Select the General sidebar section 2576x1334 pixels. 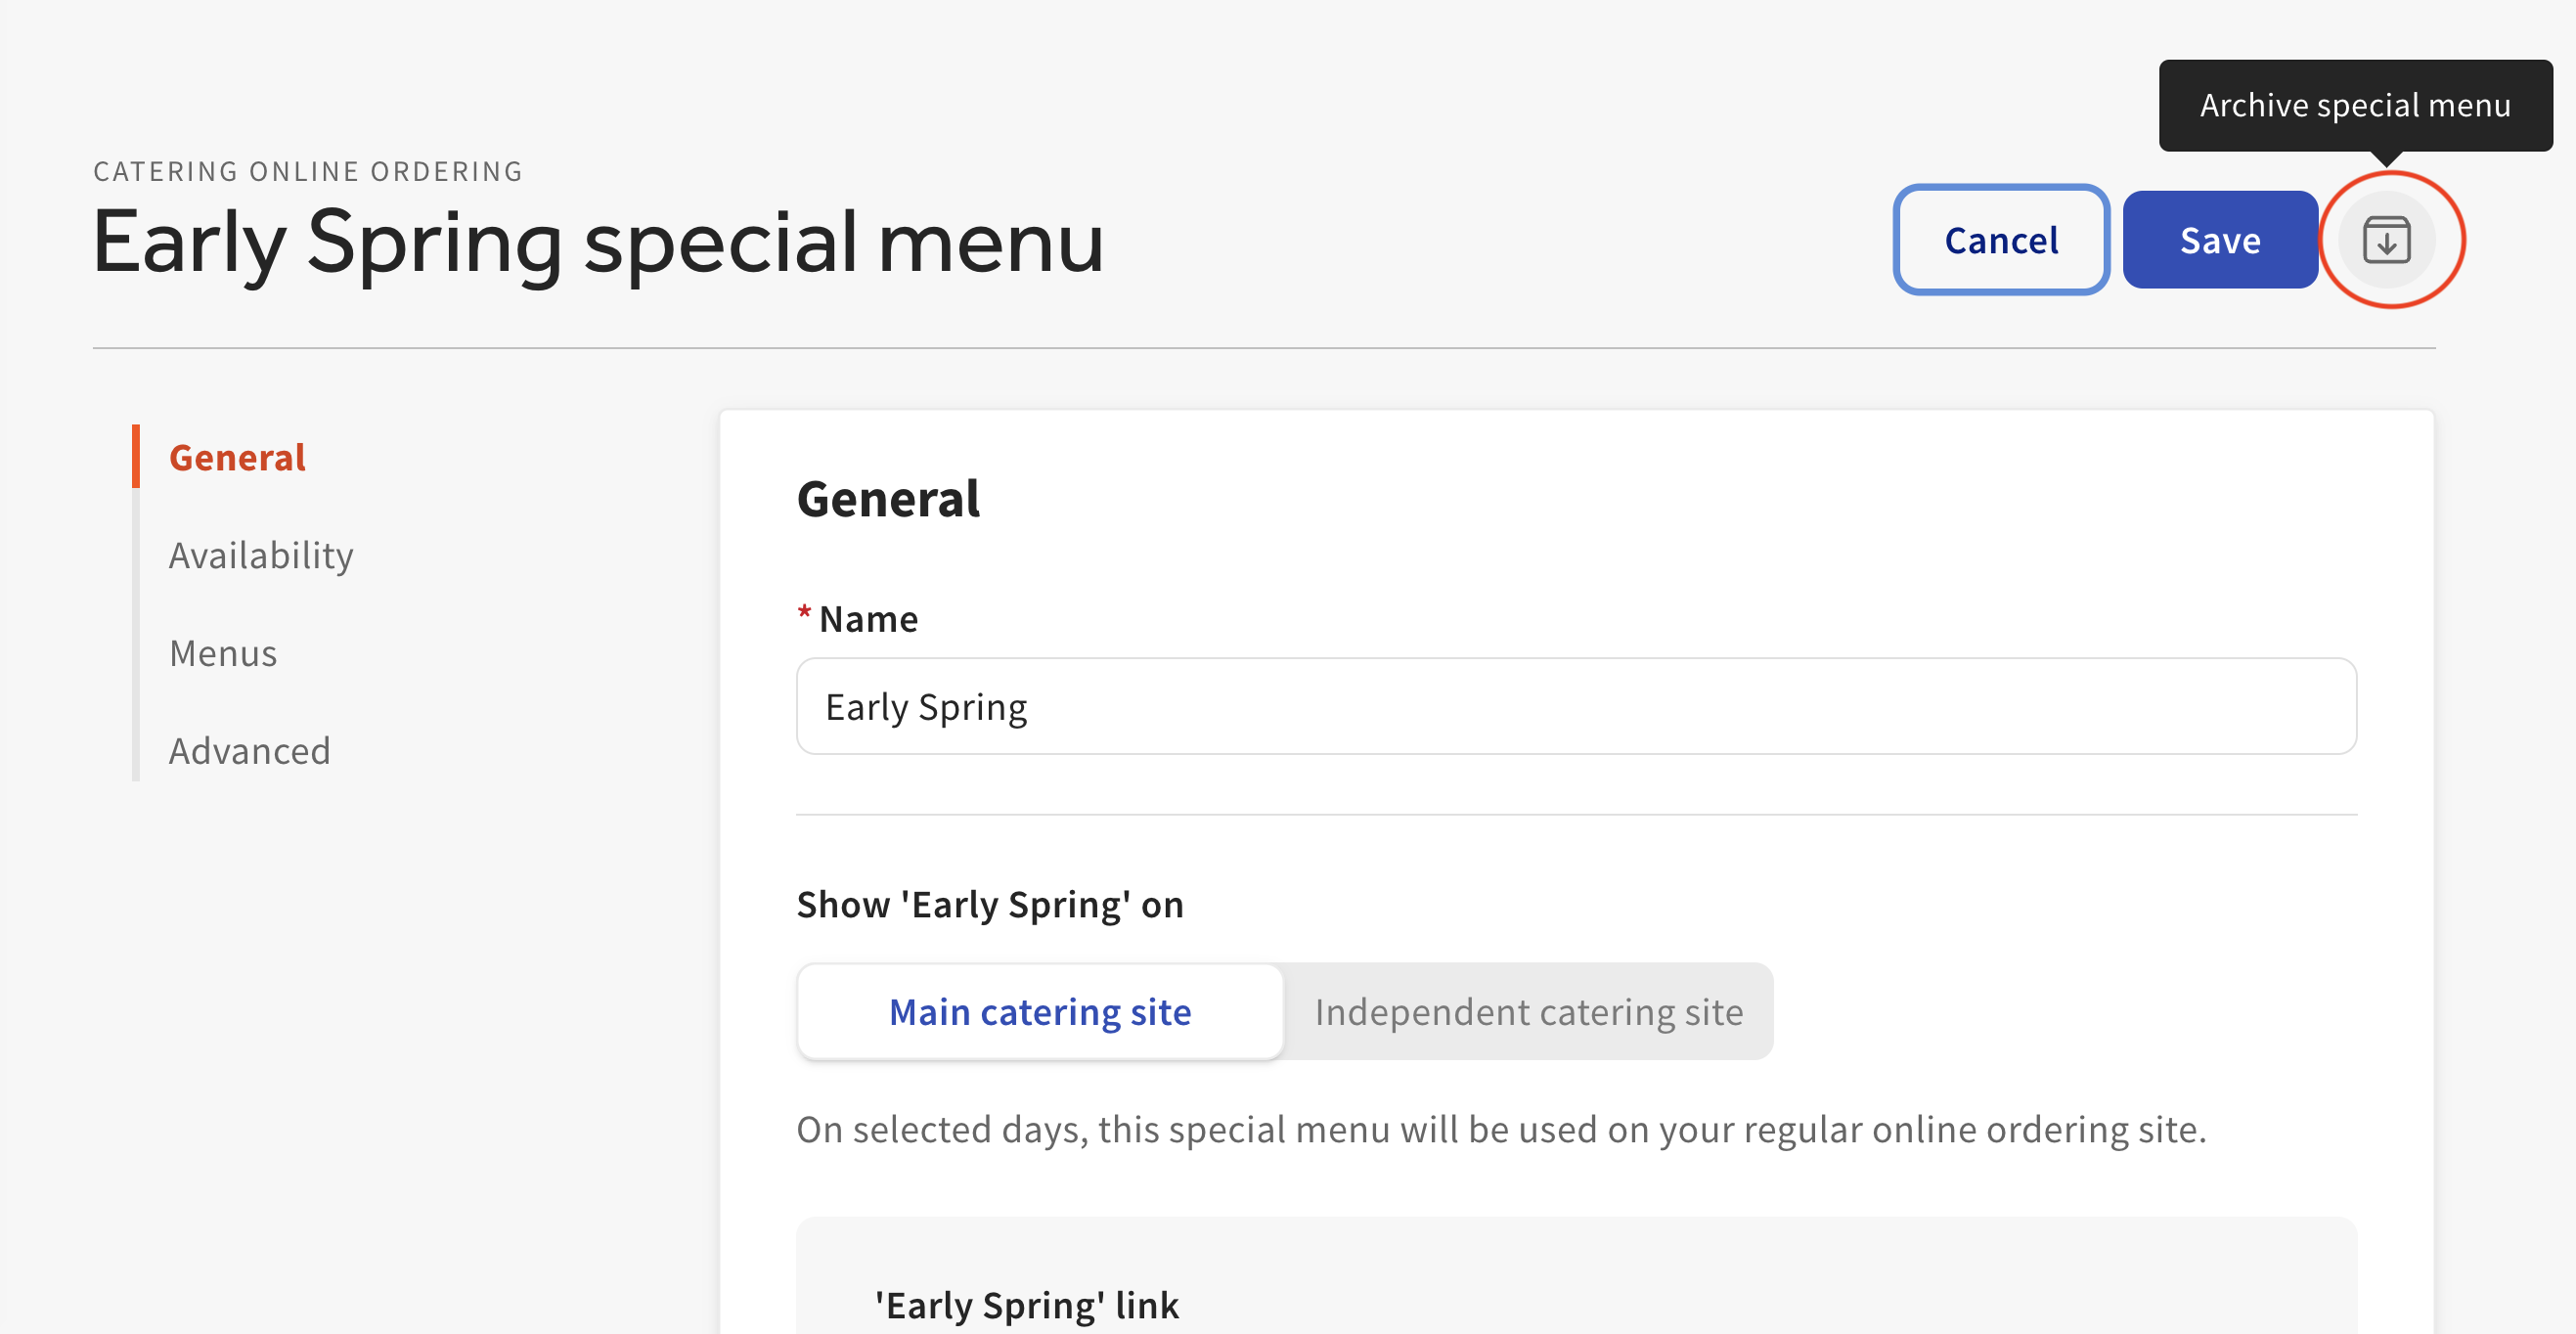point(237,457)
